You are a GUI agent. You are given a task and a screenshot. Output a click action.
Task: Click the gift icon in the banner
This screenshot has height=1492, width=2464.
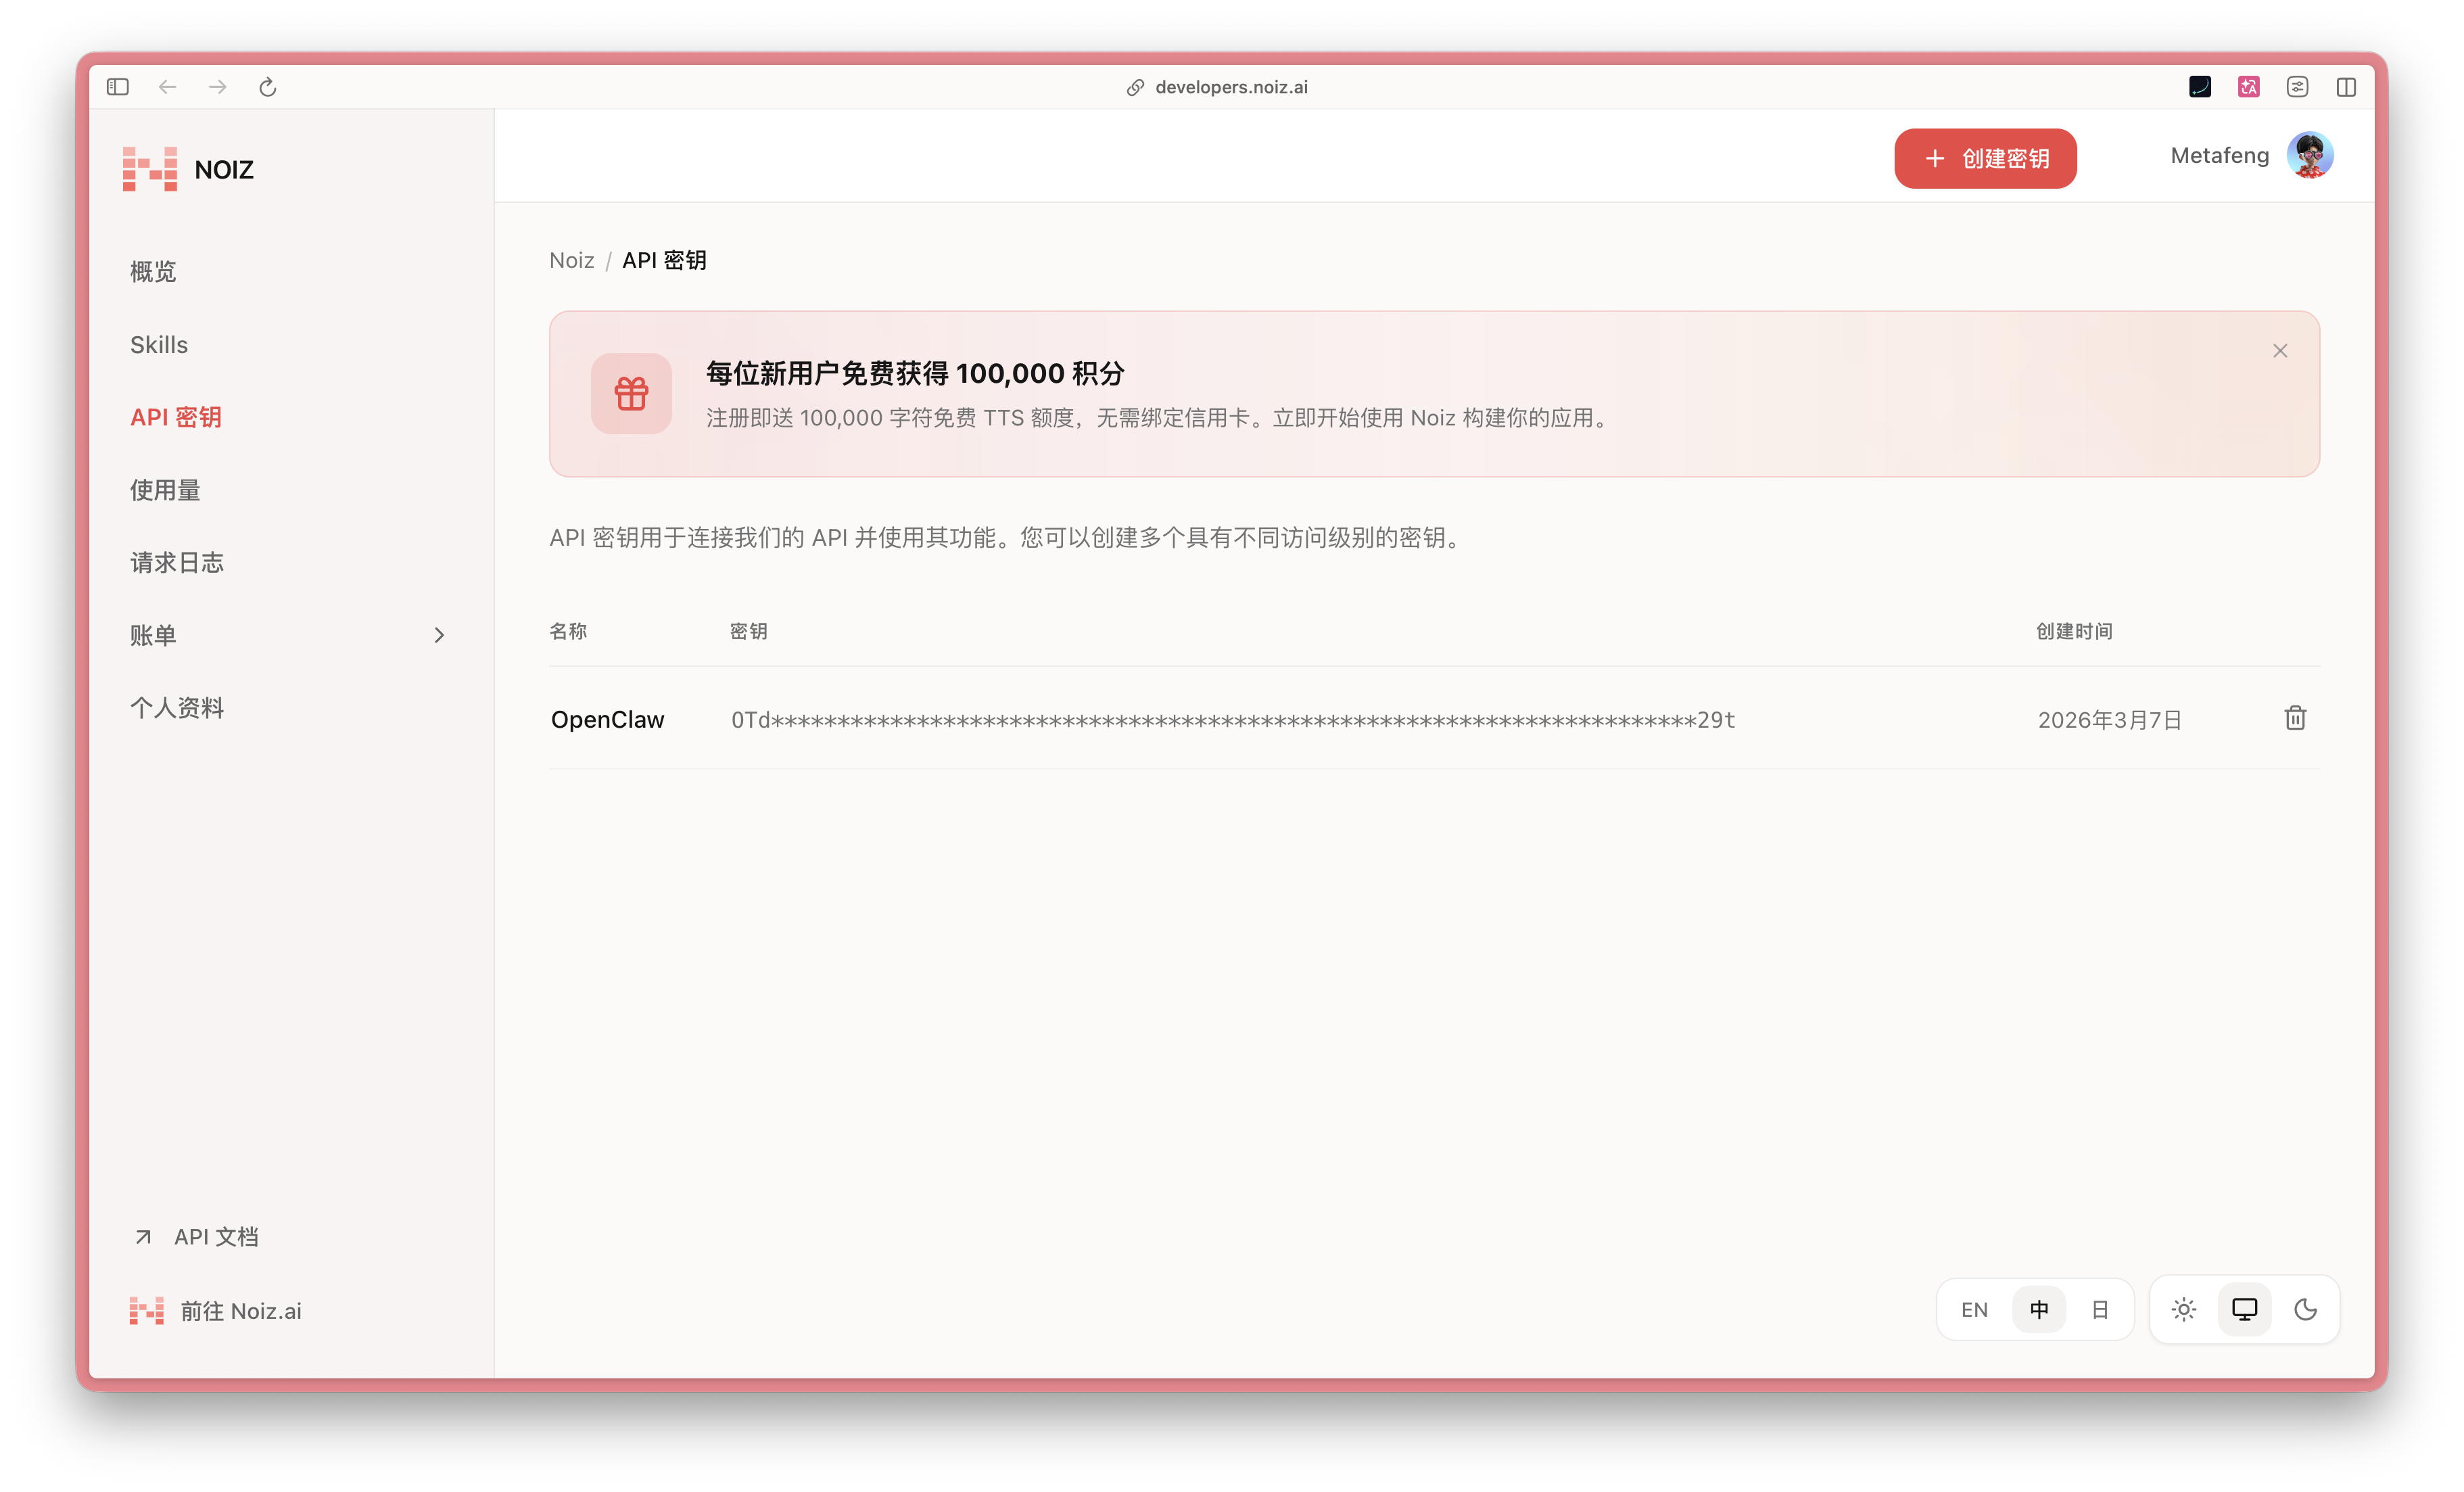coord(631,394)
